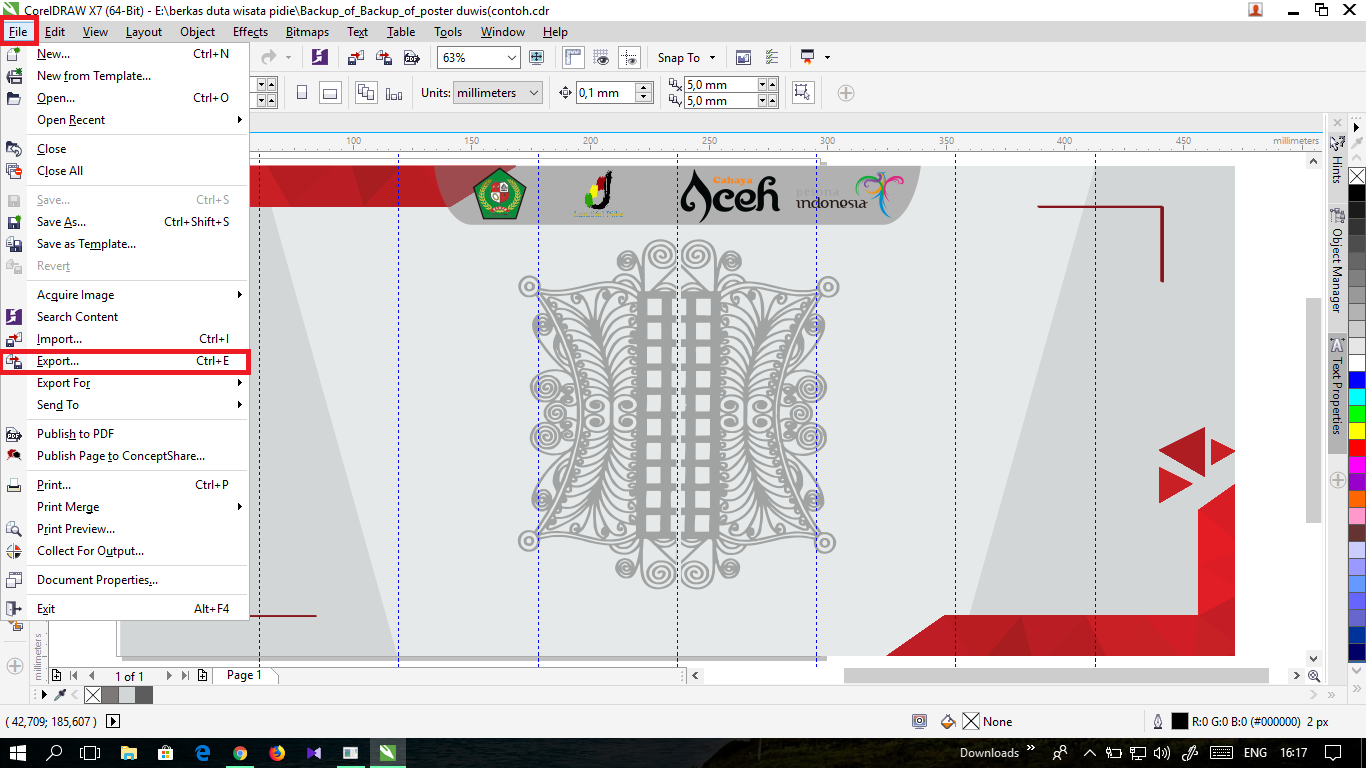The width and height of the screenshot is (1366, 768).
Task: Click the status bar coordinates arrow button
Action: [x=112, y=721]
